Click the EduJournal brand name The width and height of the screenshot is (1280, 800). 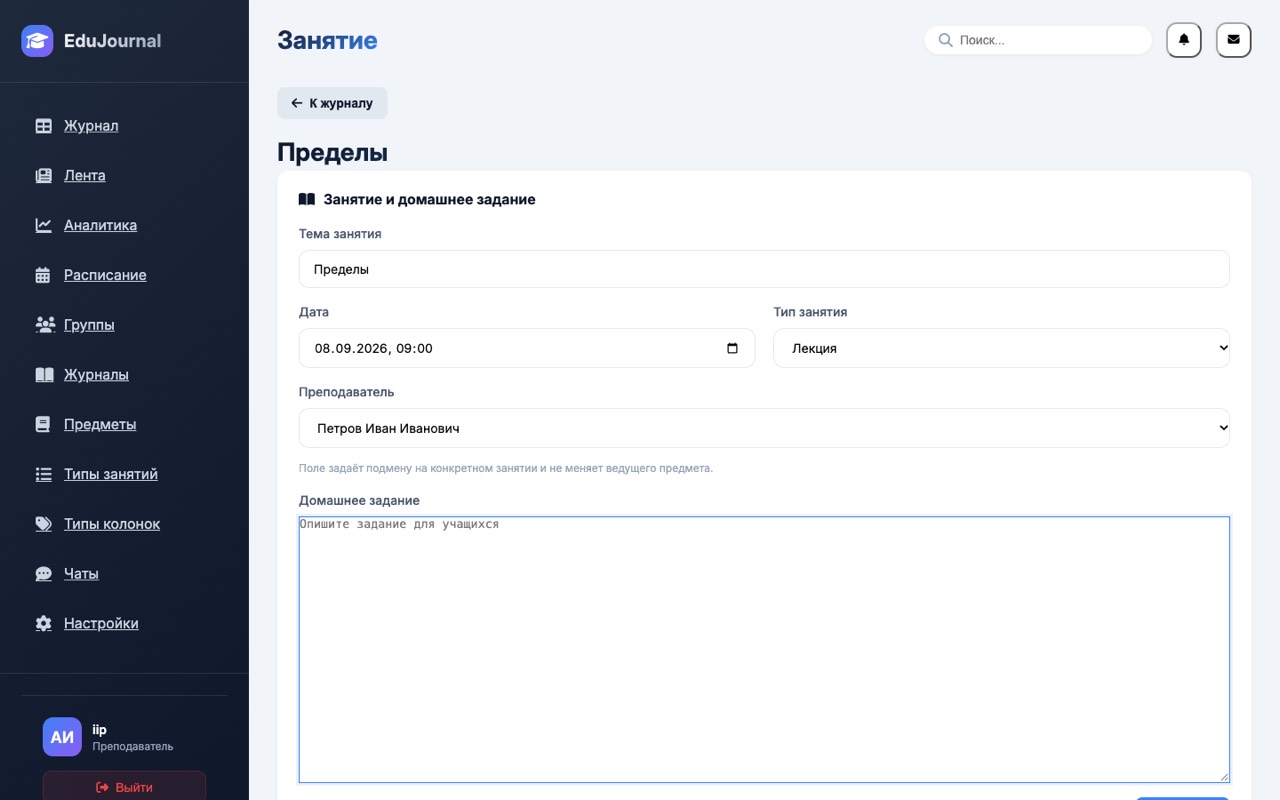click(112, 41)
